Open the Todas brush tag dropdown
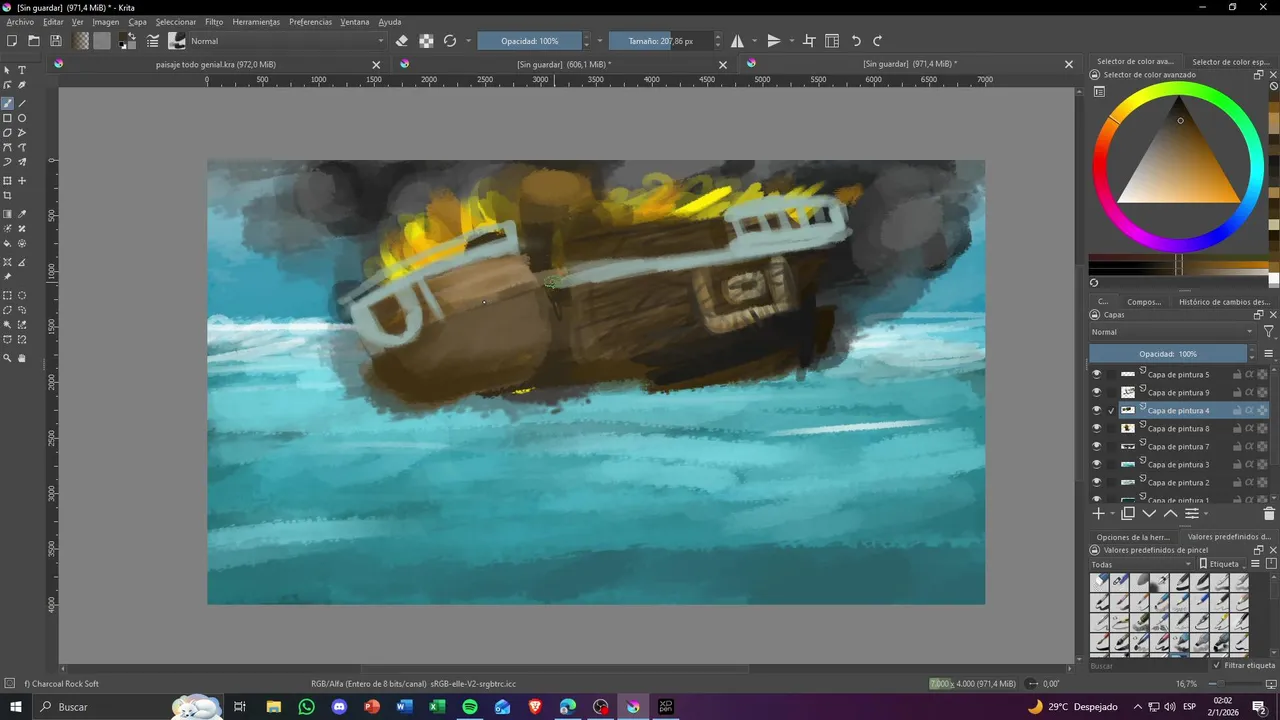This screenshot has width=1280, height=720. click(x=1142, y=564)
